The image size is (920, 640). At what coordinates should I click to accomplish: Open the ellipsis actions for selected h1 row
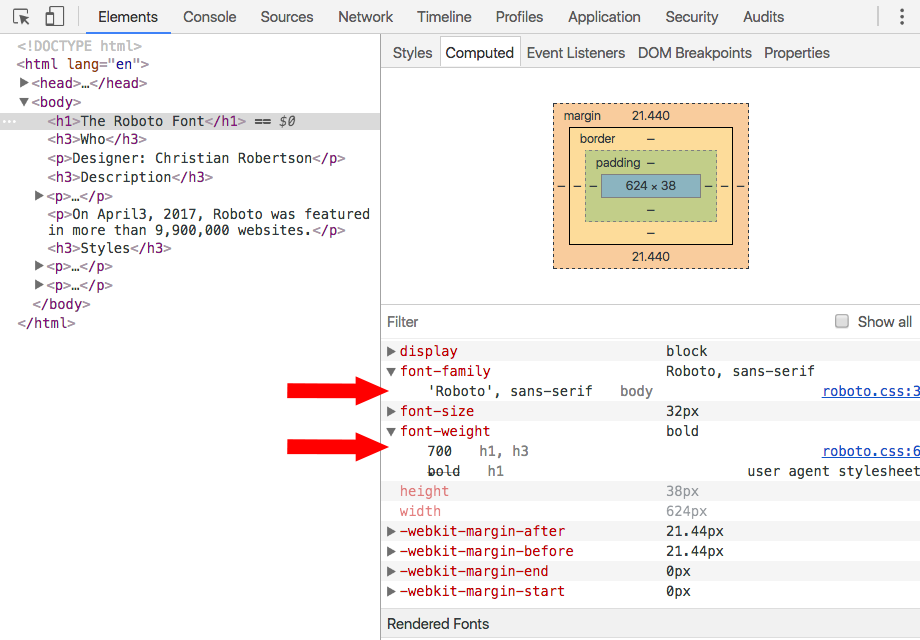coord(9,121)
